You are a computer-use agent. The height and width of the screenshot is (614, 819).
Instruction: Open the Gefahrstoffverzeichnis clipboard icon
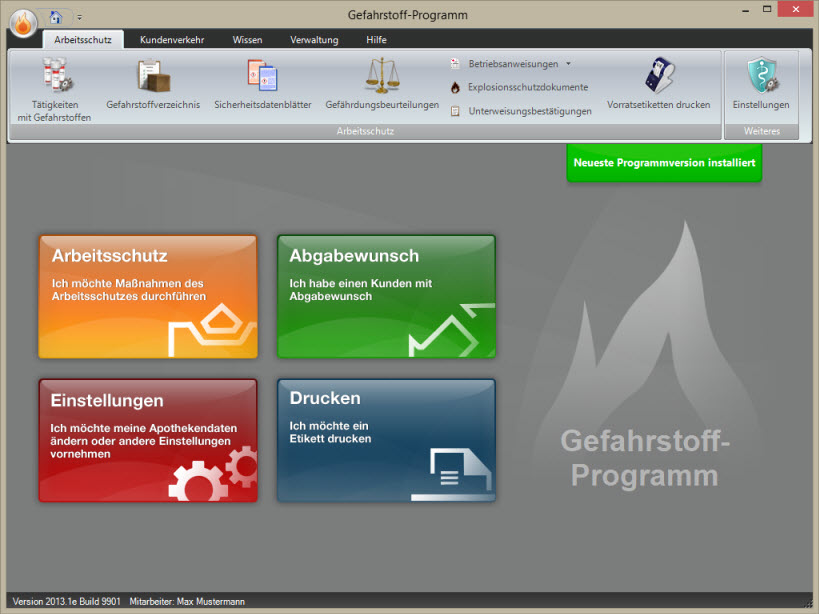pyautogui.click(x=153, y=76)
